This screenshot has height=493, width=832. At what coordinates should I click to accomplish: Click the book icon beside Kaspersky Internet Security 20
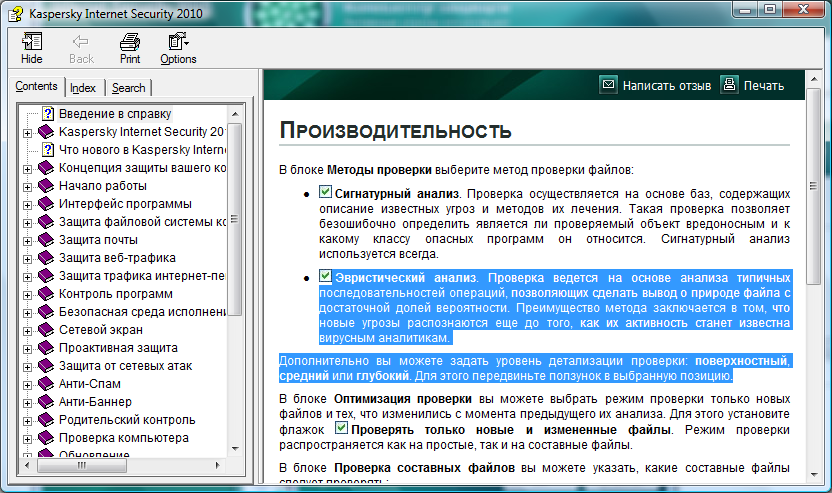coord(46,132)
